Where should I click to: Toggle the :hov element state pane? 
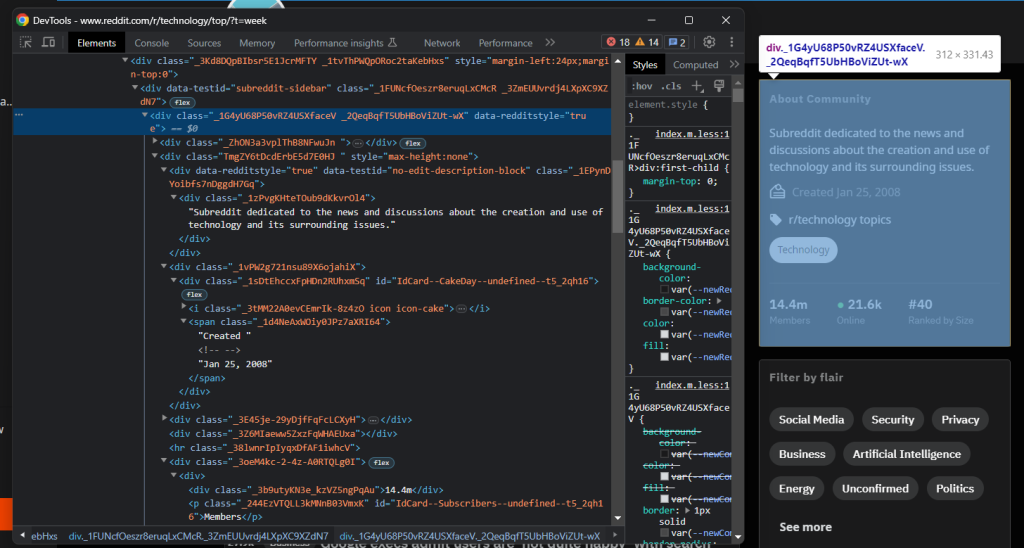(x=644, y=86)
